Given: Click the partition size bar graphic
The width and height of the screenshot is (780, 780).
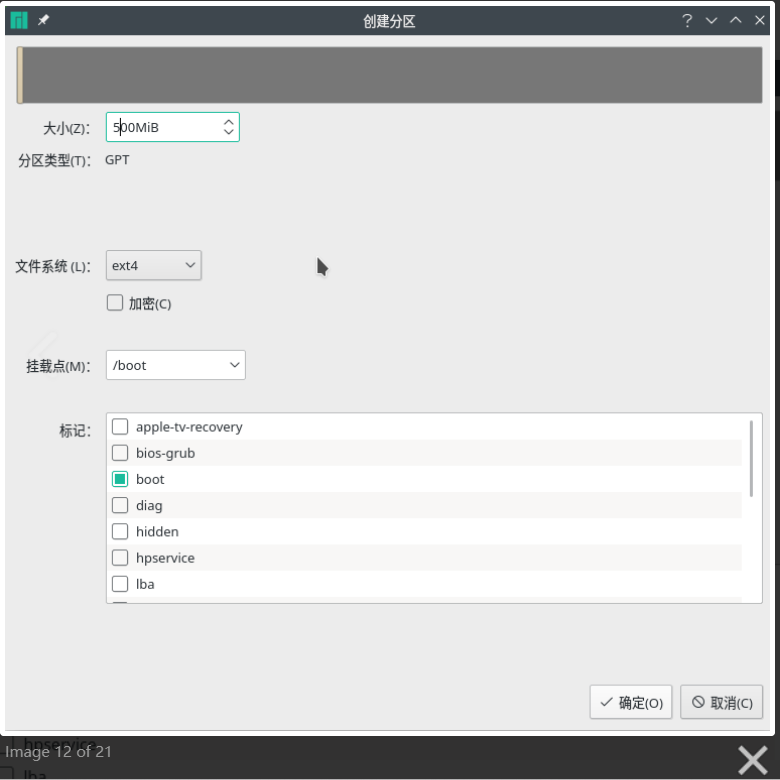Looking at the screenshot, I should point(390,75).
